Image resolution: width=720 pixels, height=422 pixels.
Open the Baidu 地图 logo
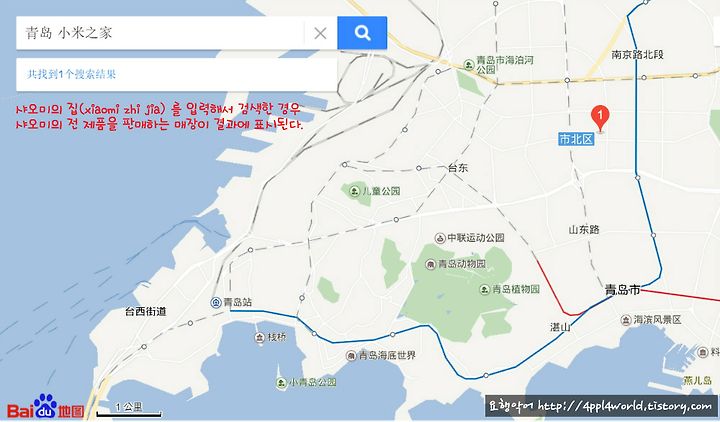click(45, 406)
